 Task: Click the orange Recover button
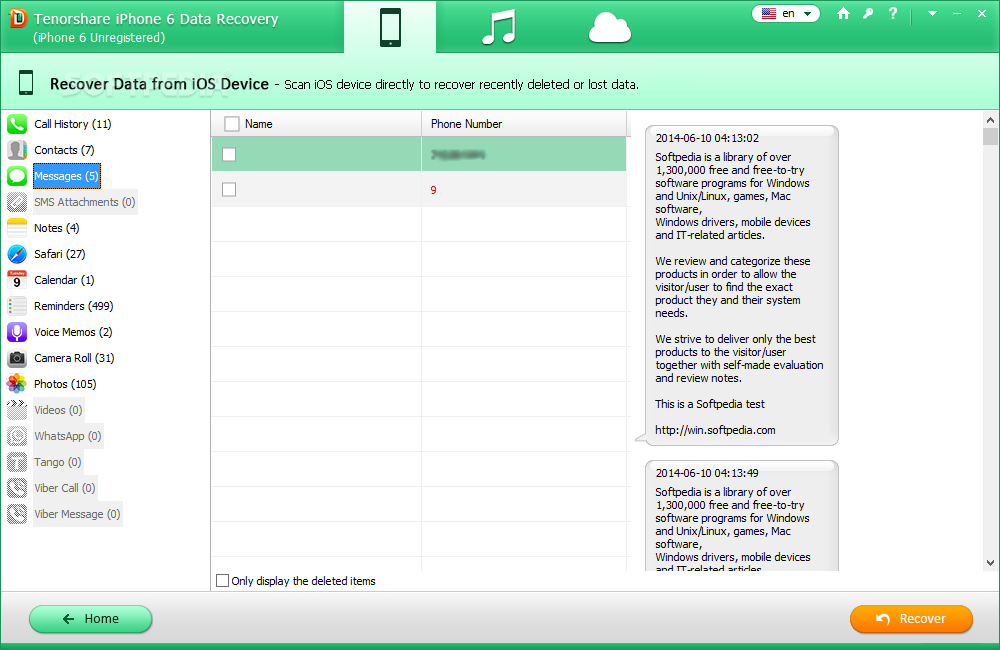(911, 619)
